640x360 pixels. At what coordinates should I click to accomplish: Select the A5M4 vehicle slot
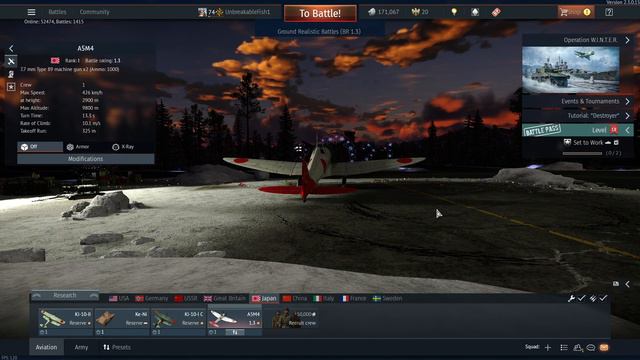(235, 319)
